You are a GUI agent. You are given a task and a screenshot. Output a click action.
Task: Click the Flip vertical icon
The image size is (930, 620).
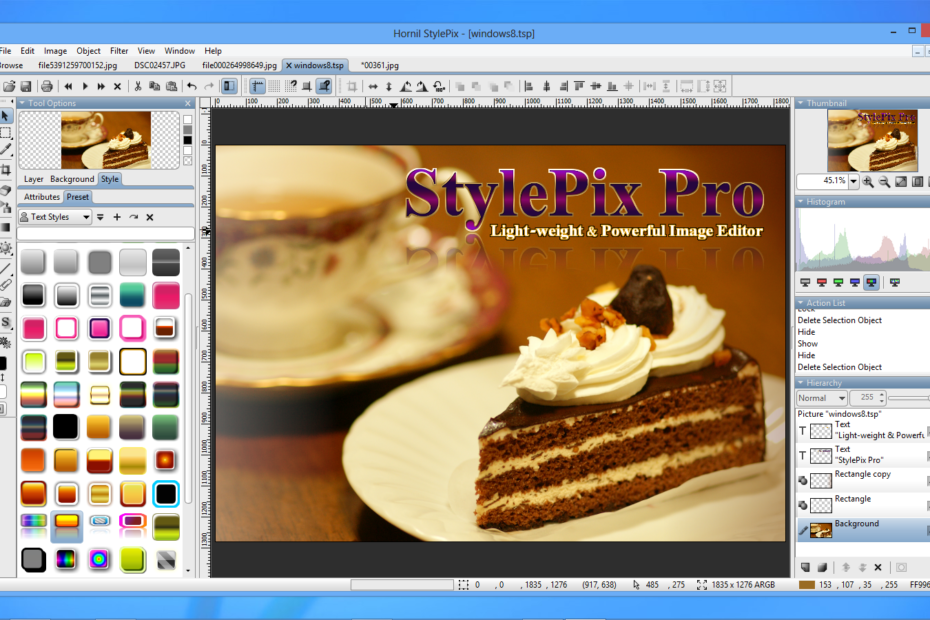click(x=389, y=87)
